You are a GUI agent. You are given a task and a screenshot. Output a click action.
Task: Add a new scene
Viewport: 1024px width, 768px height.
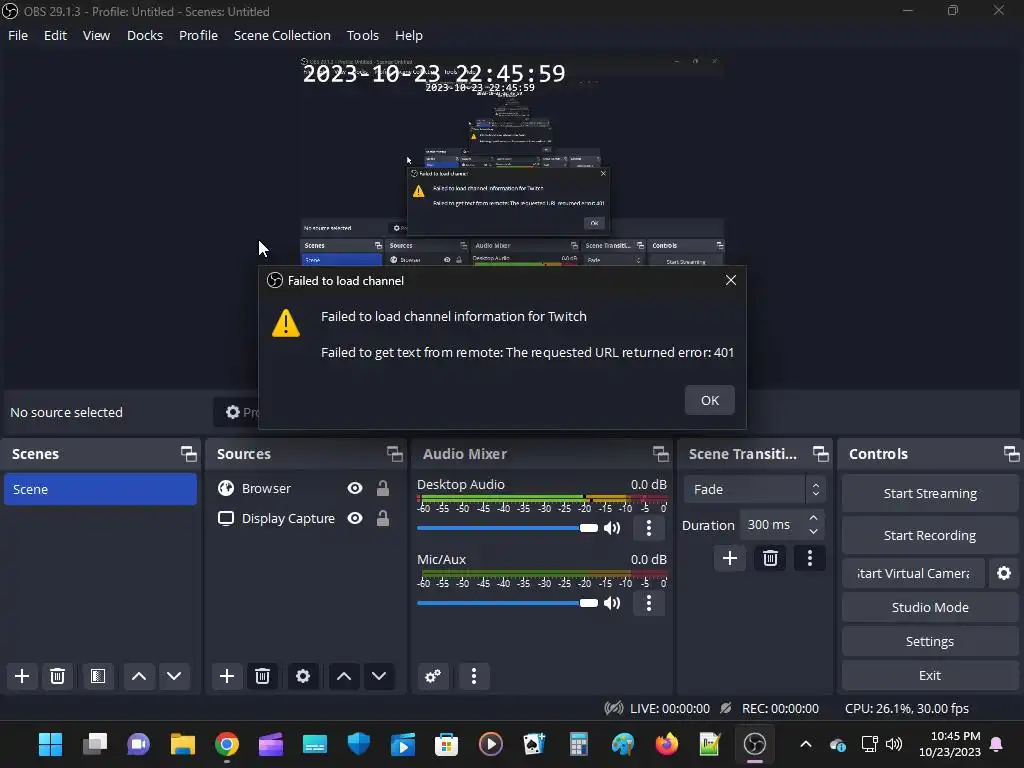(x=22, y=676)
